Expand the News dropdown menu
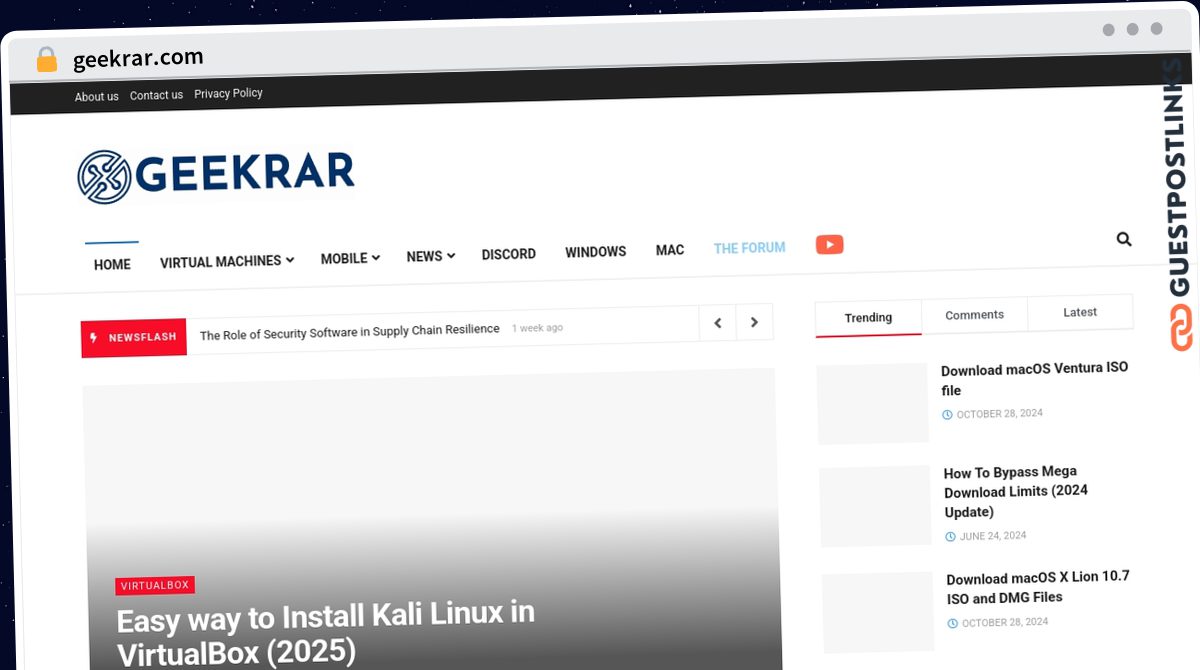This screenshot has width=1200, height=670. pyautogui.click(x=431, y=256)
